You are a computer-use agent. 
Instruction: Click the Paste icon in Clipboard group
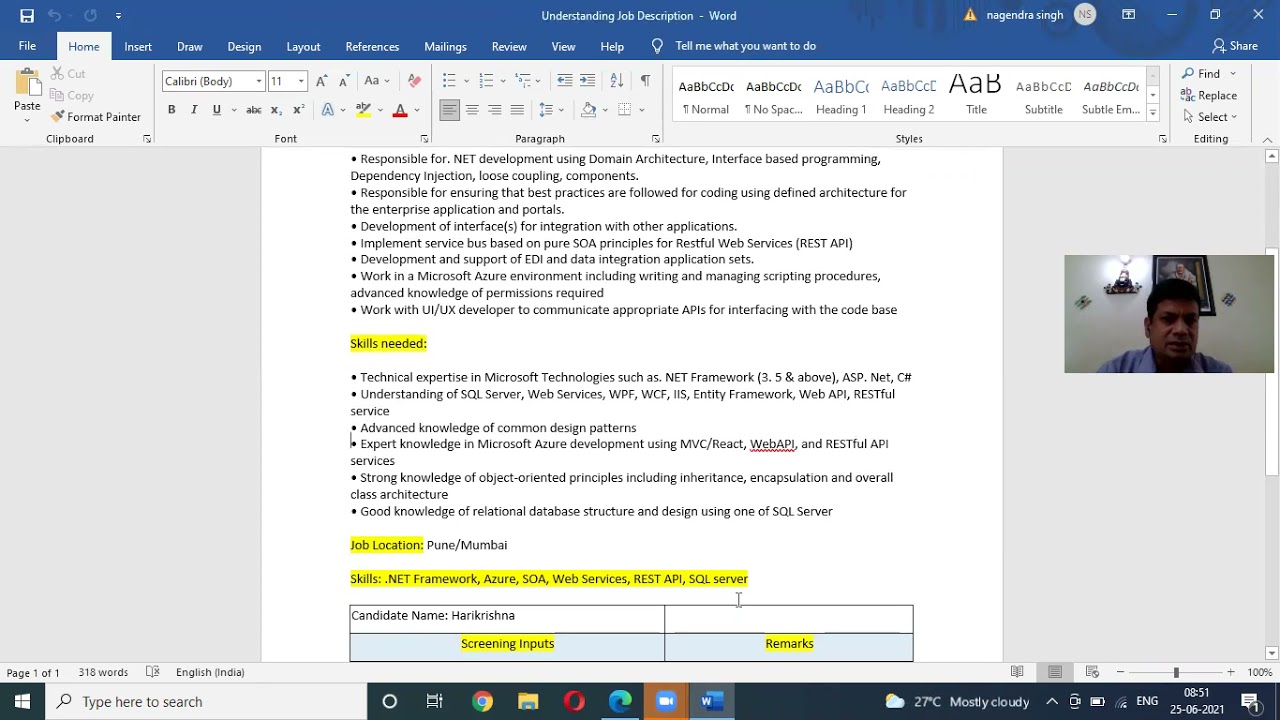click(27, 91)
